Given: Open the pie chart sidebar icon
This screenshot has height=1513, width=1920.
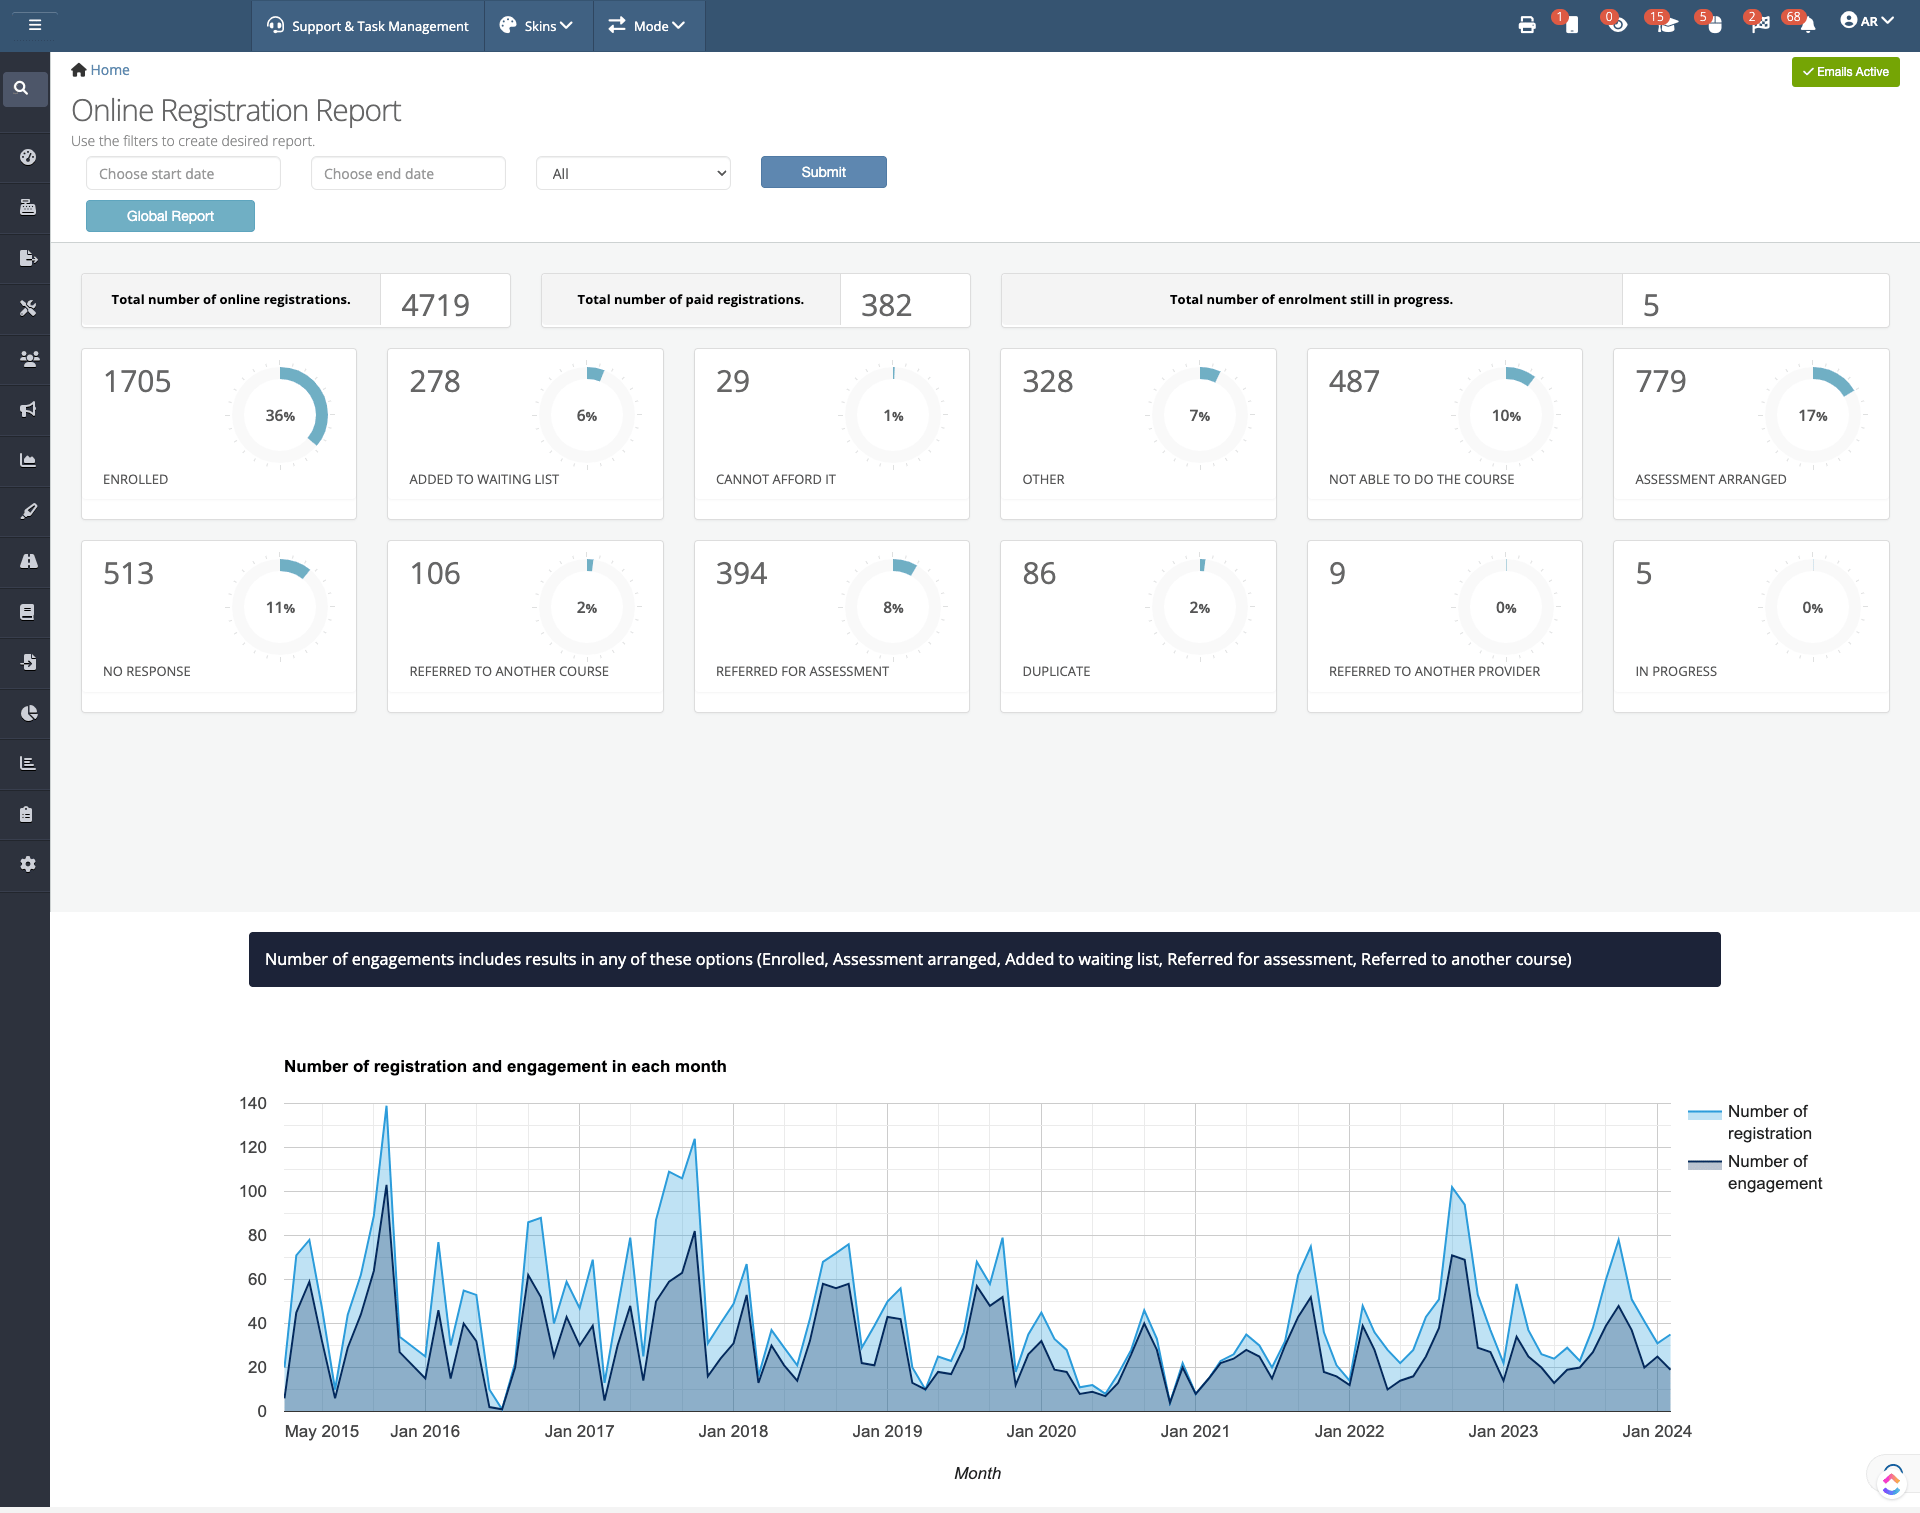Looking at the screenshot, I should click(28, 713).
